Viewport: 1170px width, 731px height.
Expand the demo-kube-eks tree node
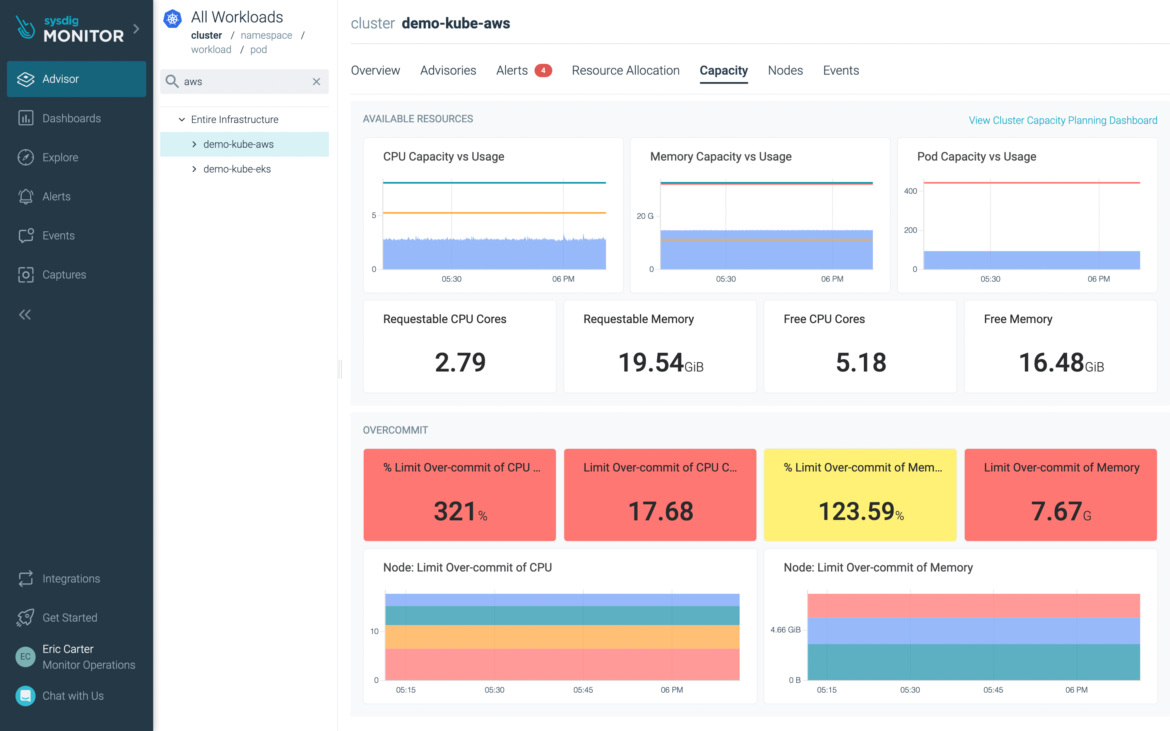(196, 168)
